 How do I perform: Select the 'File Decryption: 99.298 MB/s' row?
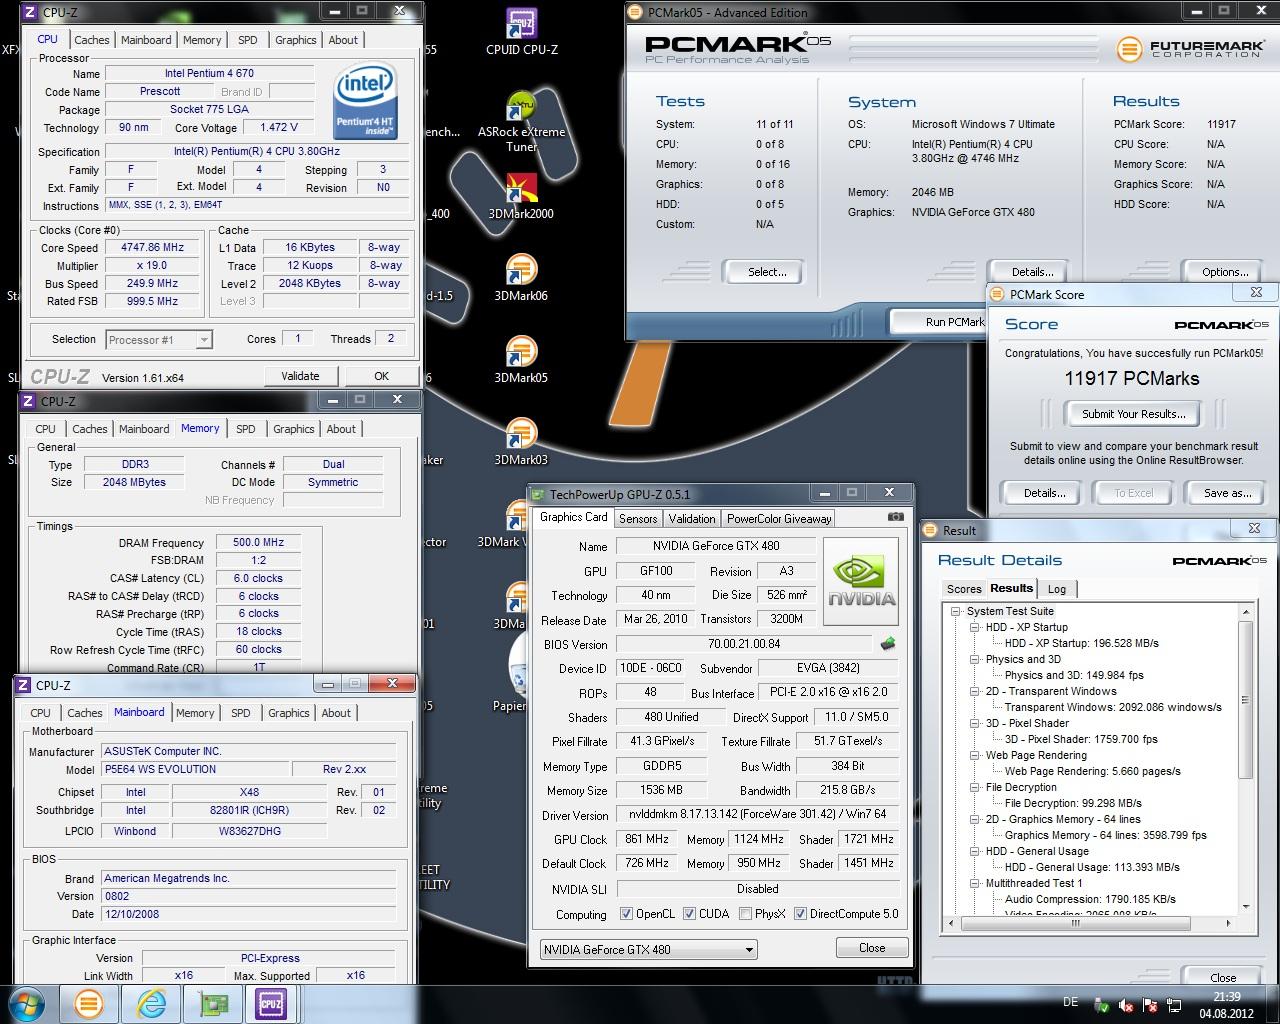pos(1073,803)
